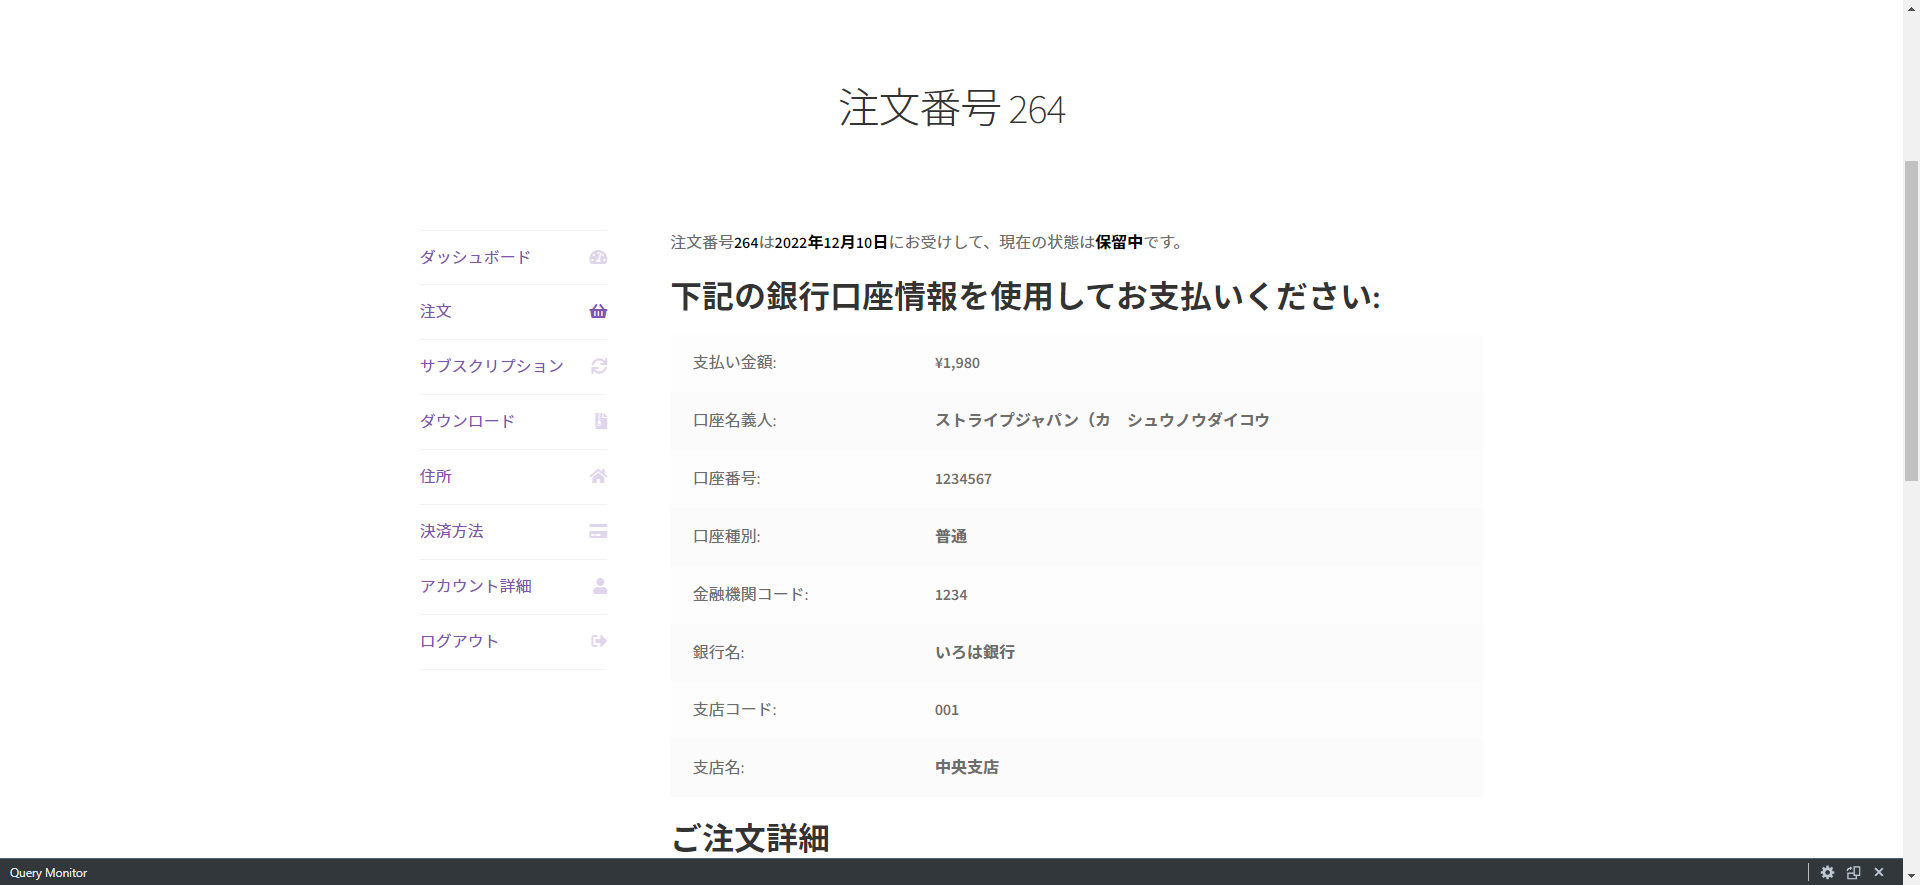Click the 金融機関コード: label
The width and height of the screenshot is (1920, 885).
point(751,594)
